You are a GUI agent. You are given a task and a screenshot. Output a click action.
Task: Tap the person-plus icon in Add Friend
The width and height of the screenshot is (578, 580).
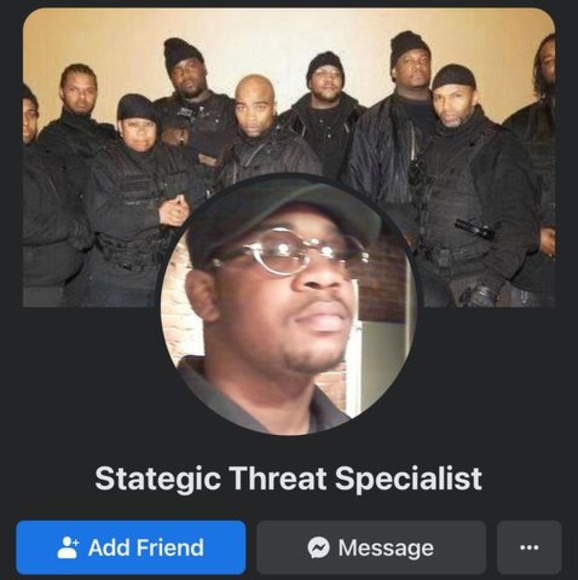68,547
